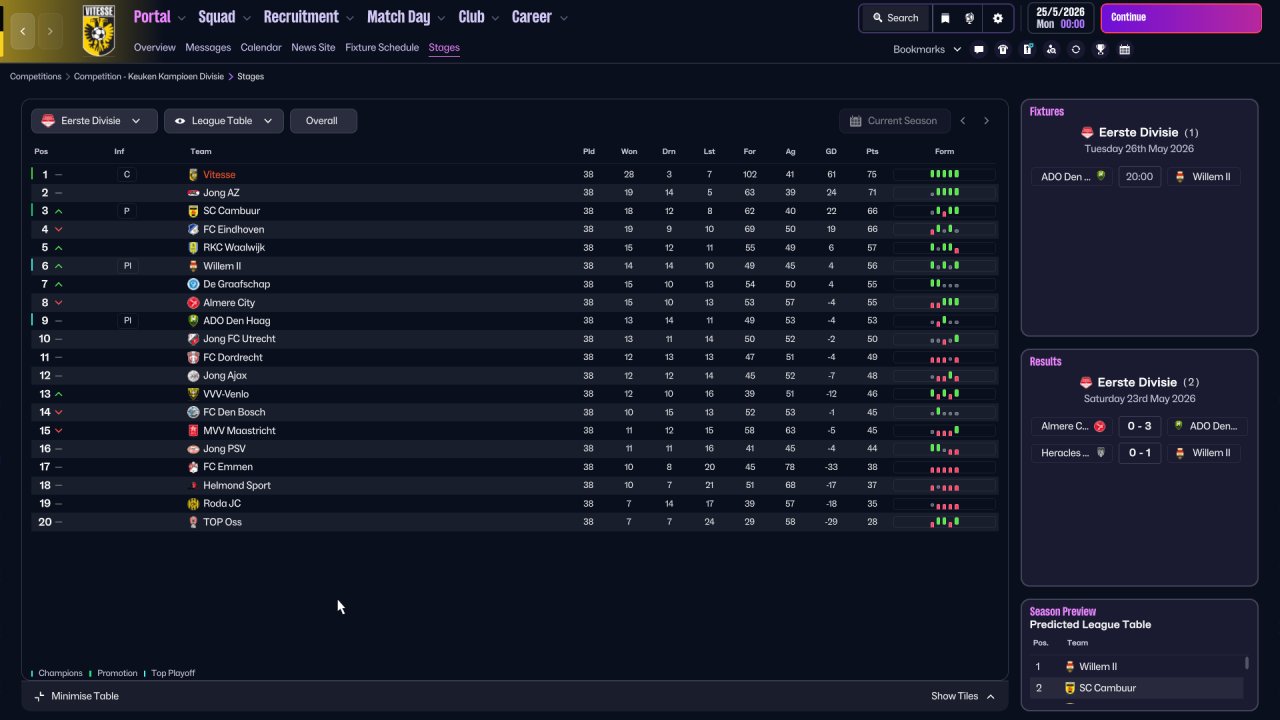Click the Continue button
Viewport: 1280px width, 720px height.
click(1181, 18)
